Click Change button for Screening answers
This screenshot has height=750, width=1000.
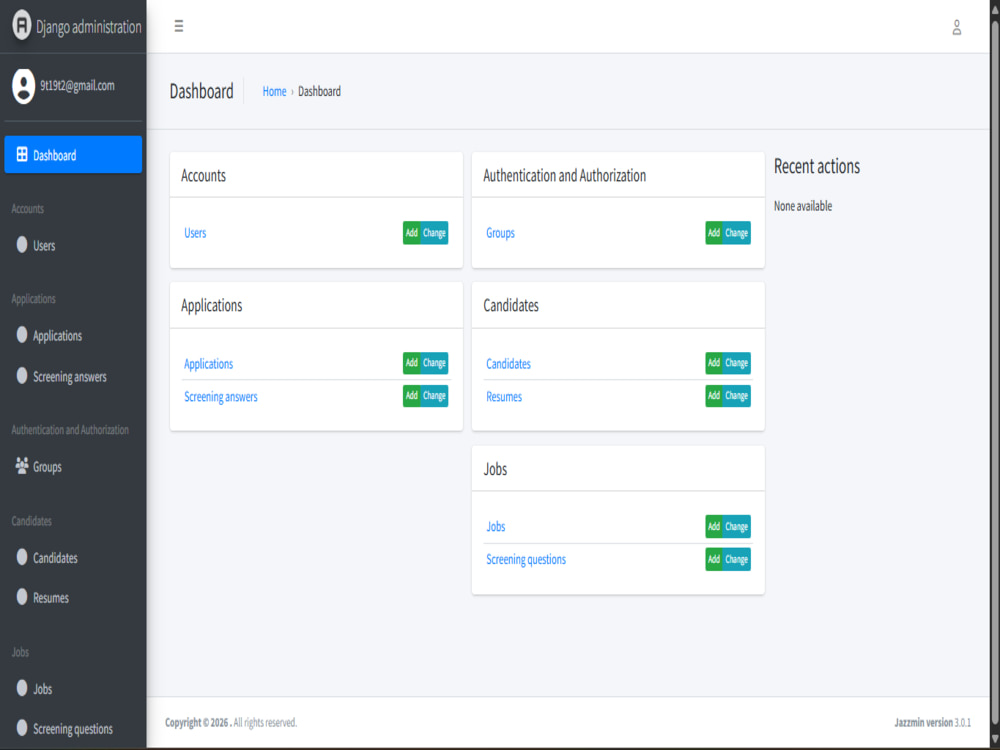[x=434, y=395]
